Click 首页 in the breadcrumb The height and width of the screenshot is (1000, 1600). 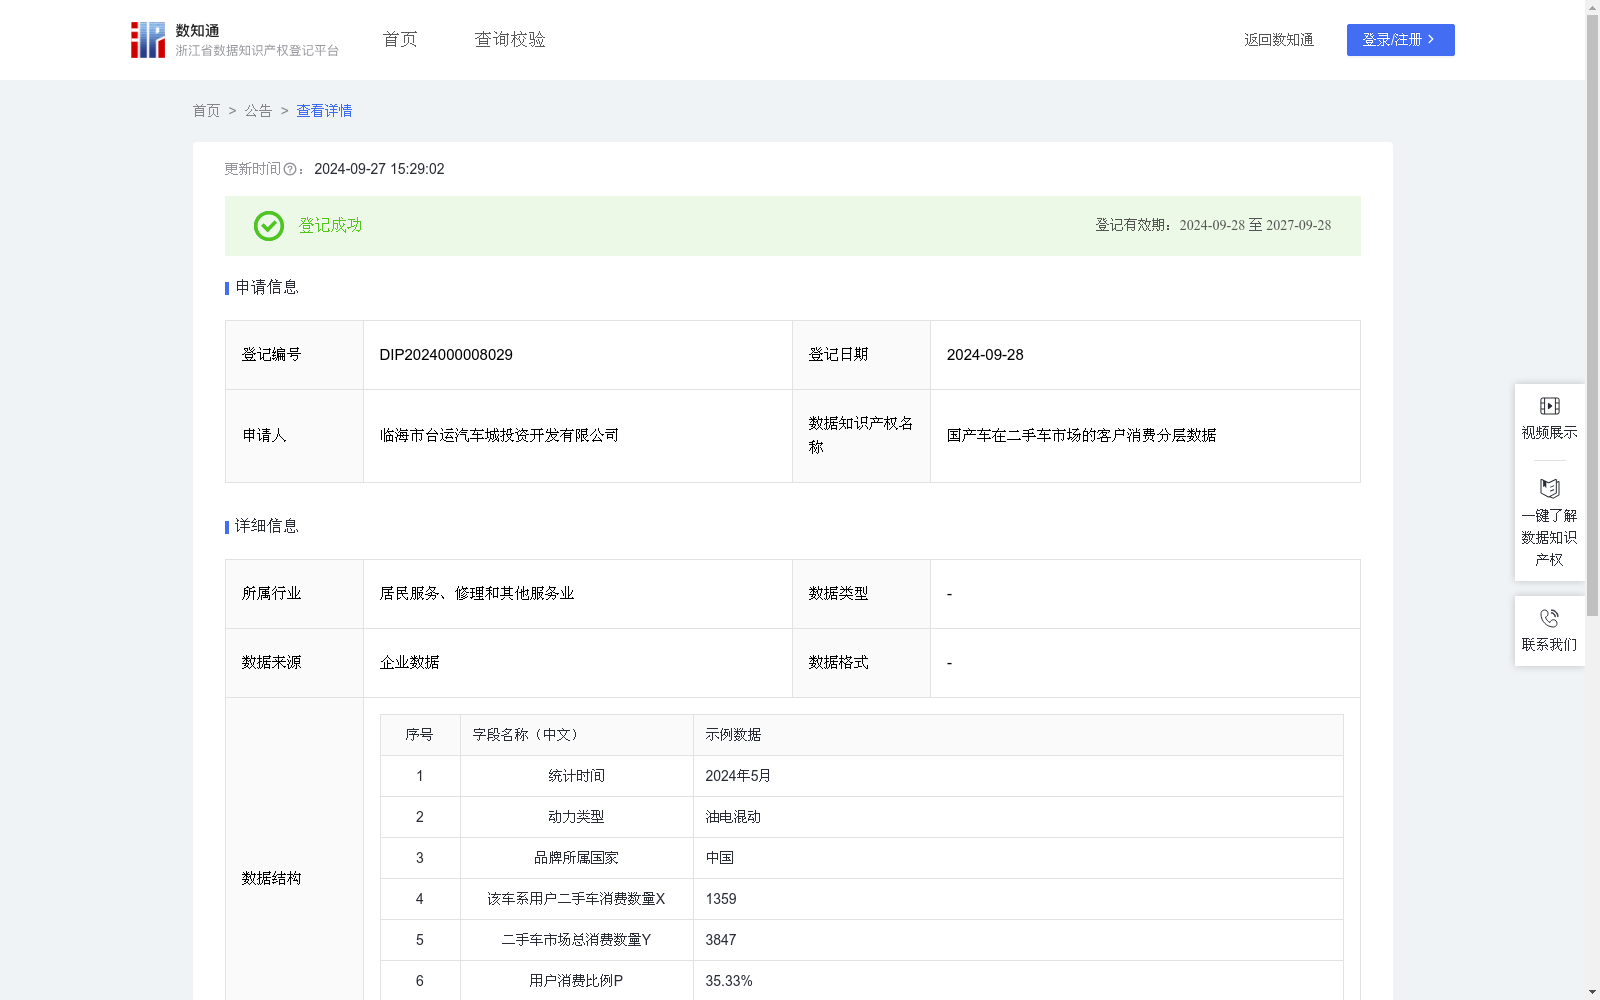click(x=206, y=111)
